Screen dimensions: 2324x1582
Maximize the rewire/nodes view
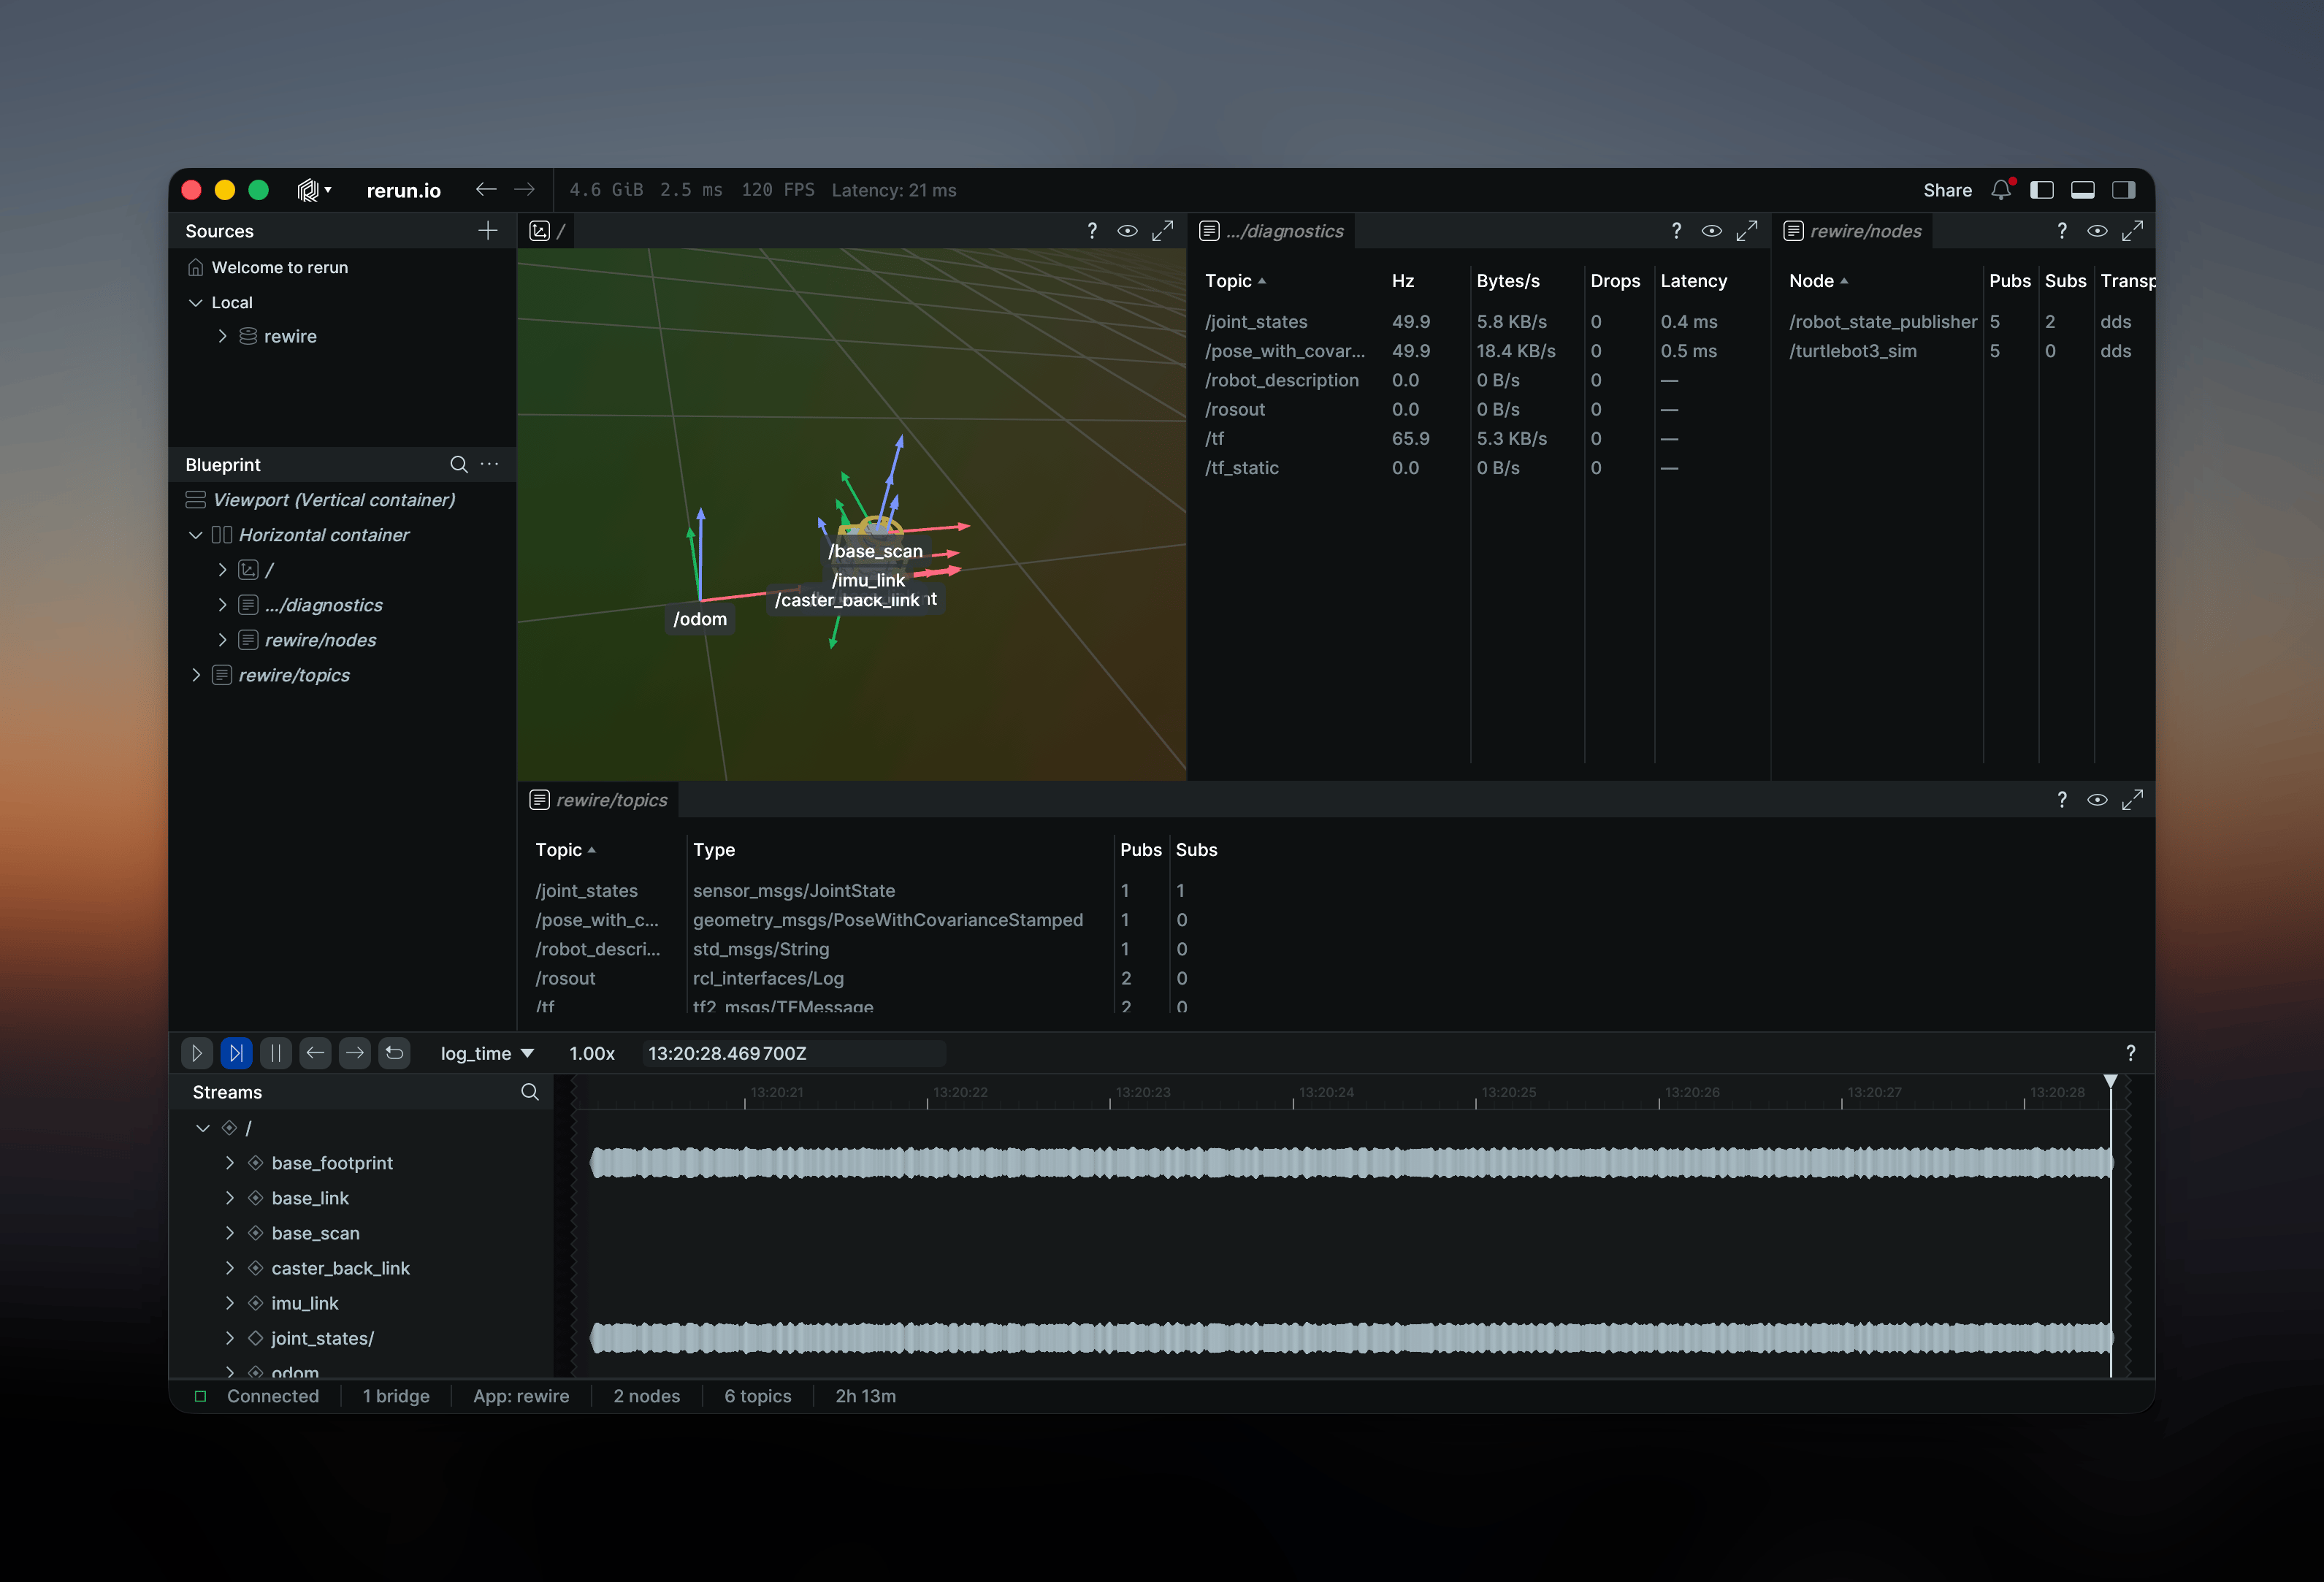pos(2132,231)
